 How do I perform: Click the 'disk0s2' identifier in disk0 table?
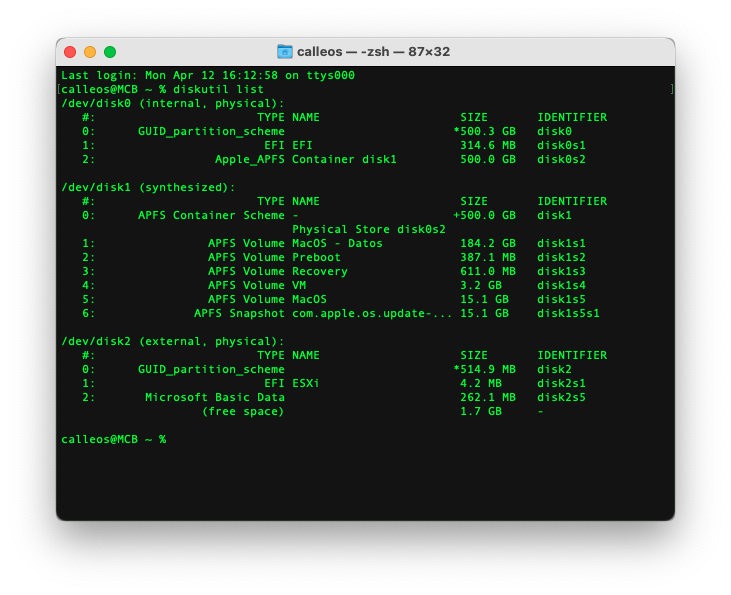(x=561, y=159)
